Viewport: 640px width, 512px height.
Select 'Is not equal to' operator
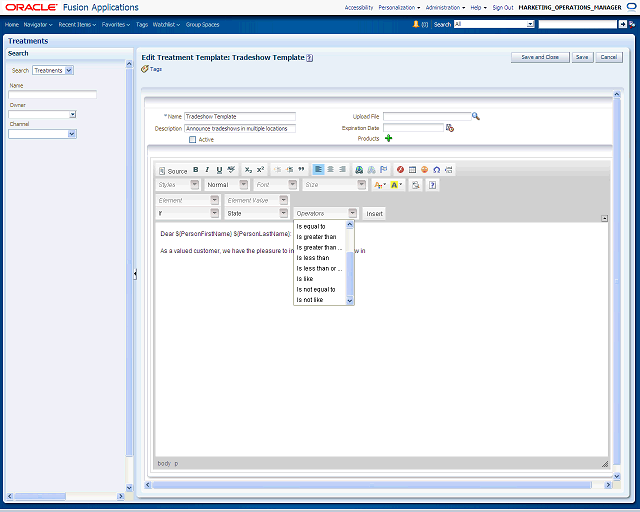316,289
